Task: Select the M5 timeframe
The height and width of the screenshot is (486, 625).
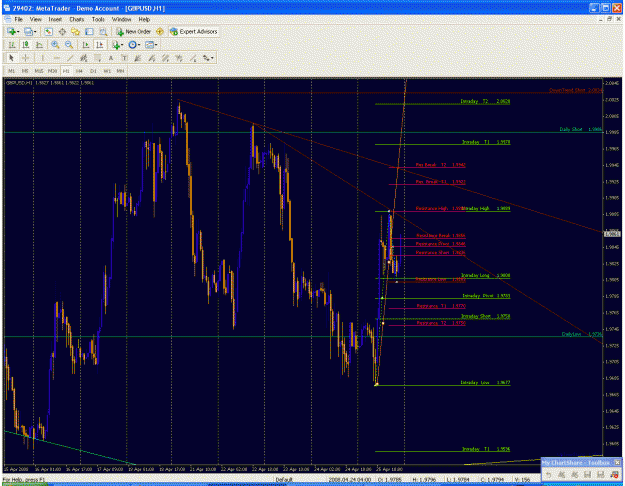Action: point(25,71)
